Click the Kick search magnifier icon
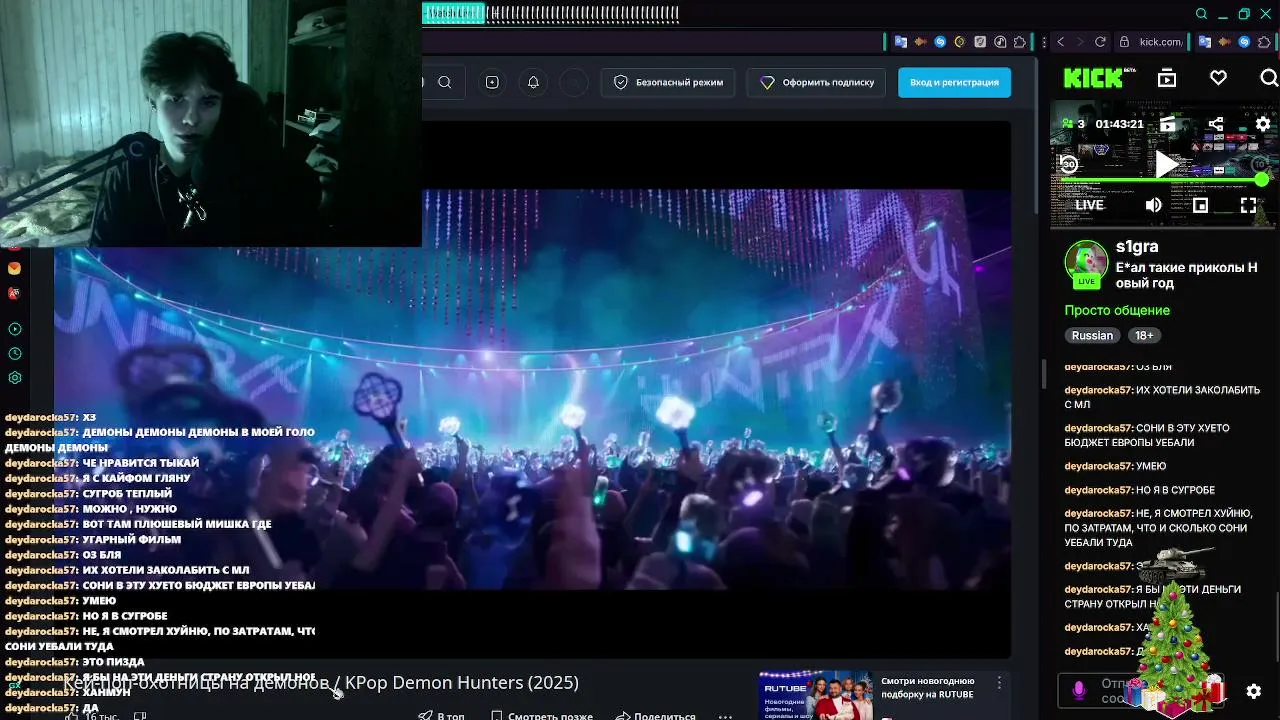1280x720 pixels. click(1268, 78)
